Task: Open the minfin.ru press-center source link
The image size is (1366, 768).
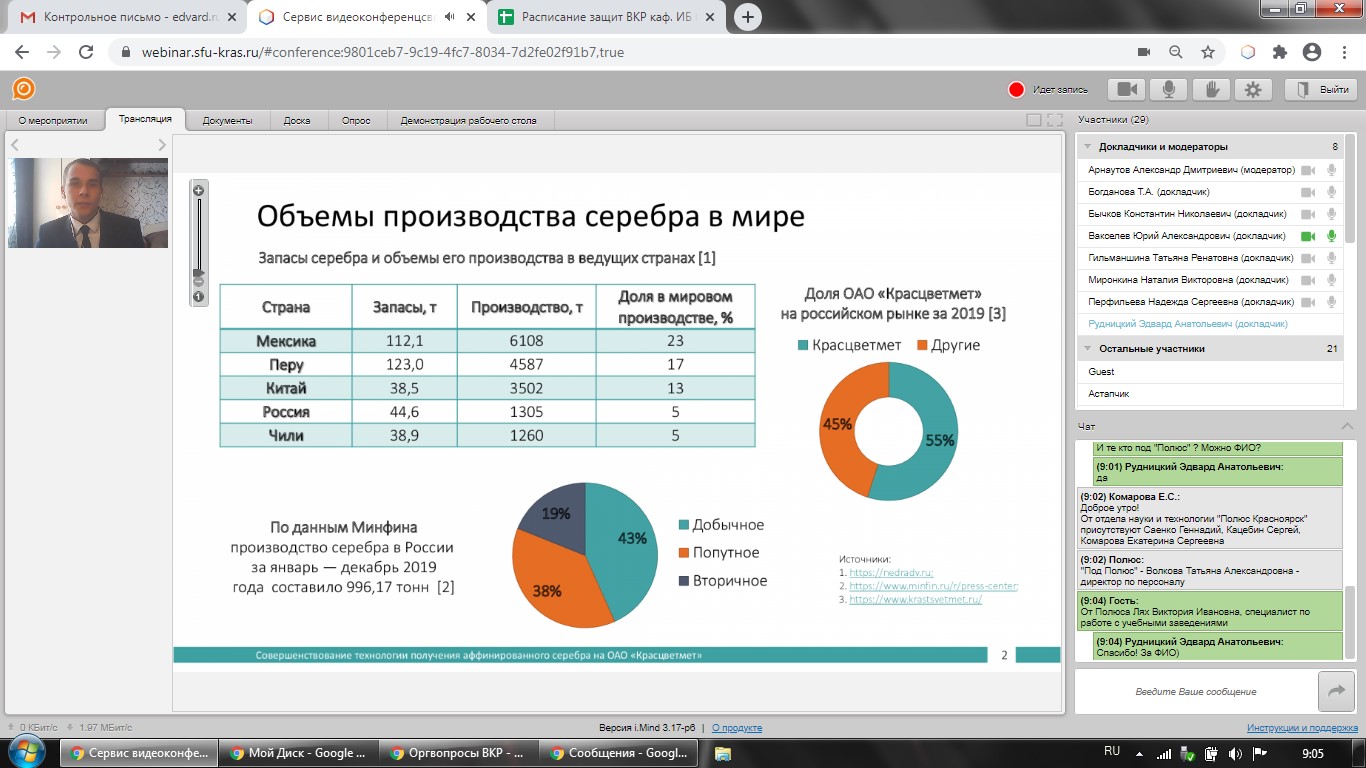Action: (x=933, y=586)
